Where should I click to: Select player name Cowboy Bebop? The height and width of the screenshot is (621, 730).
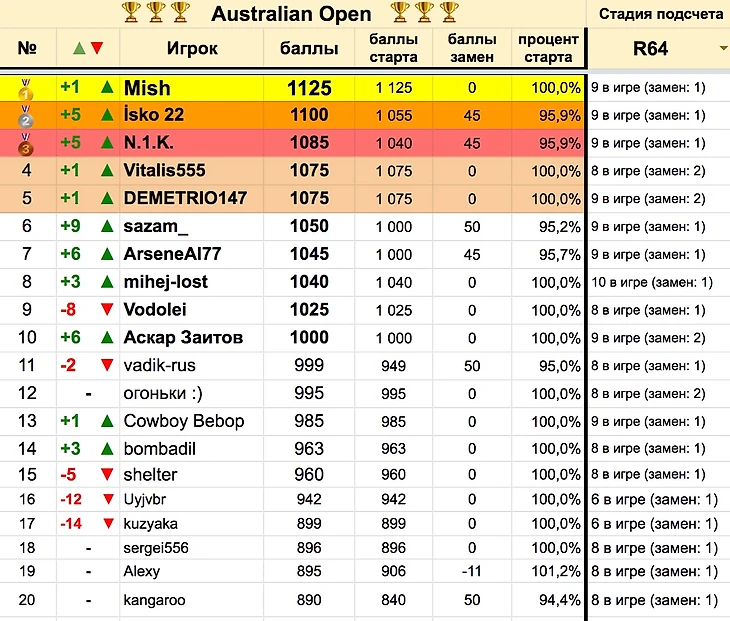click(183, 421)
